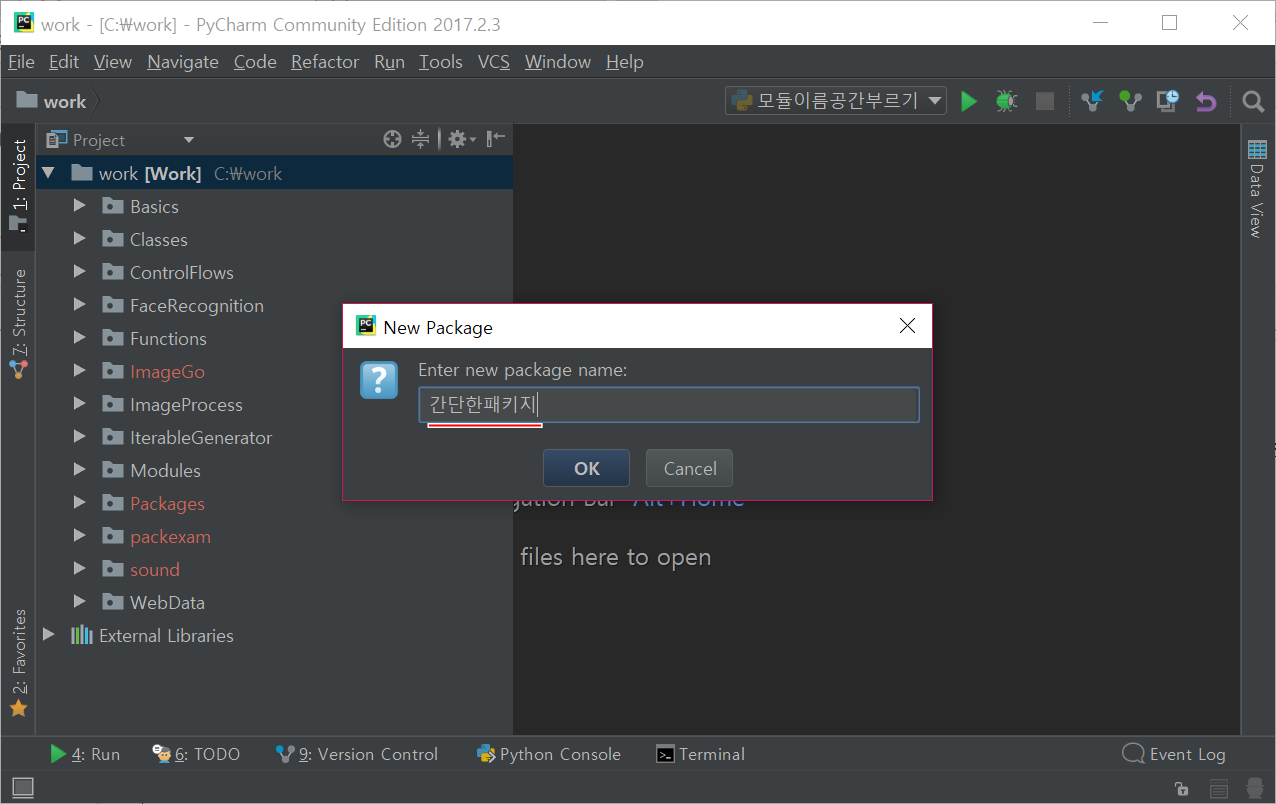The width and height of the screenshot is (1276, 804).
Task: Open Search Everywhere magnifier icon
Action: pos(1252,101)
